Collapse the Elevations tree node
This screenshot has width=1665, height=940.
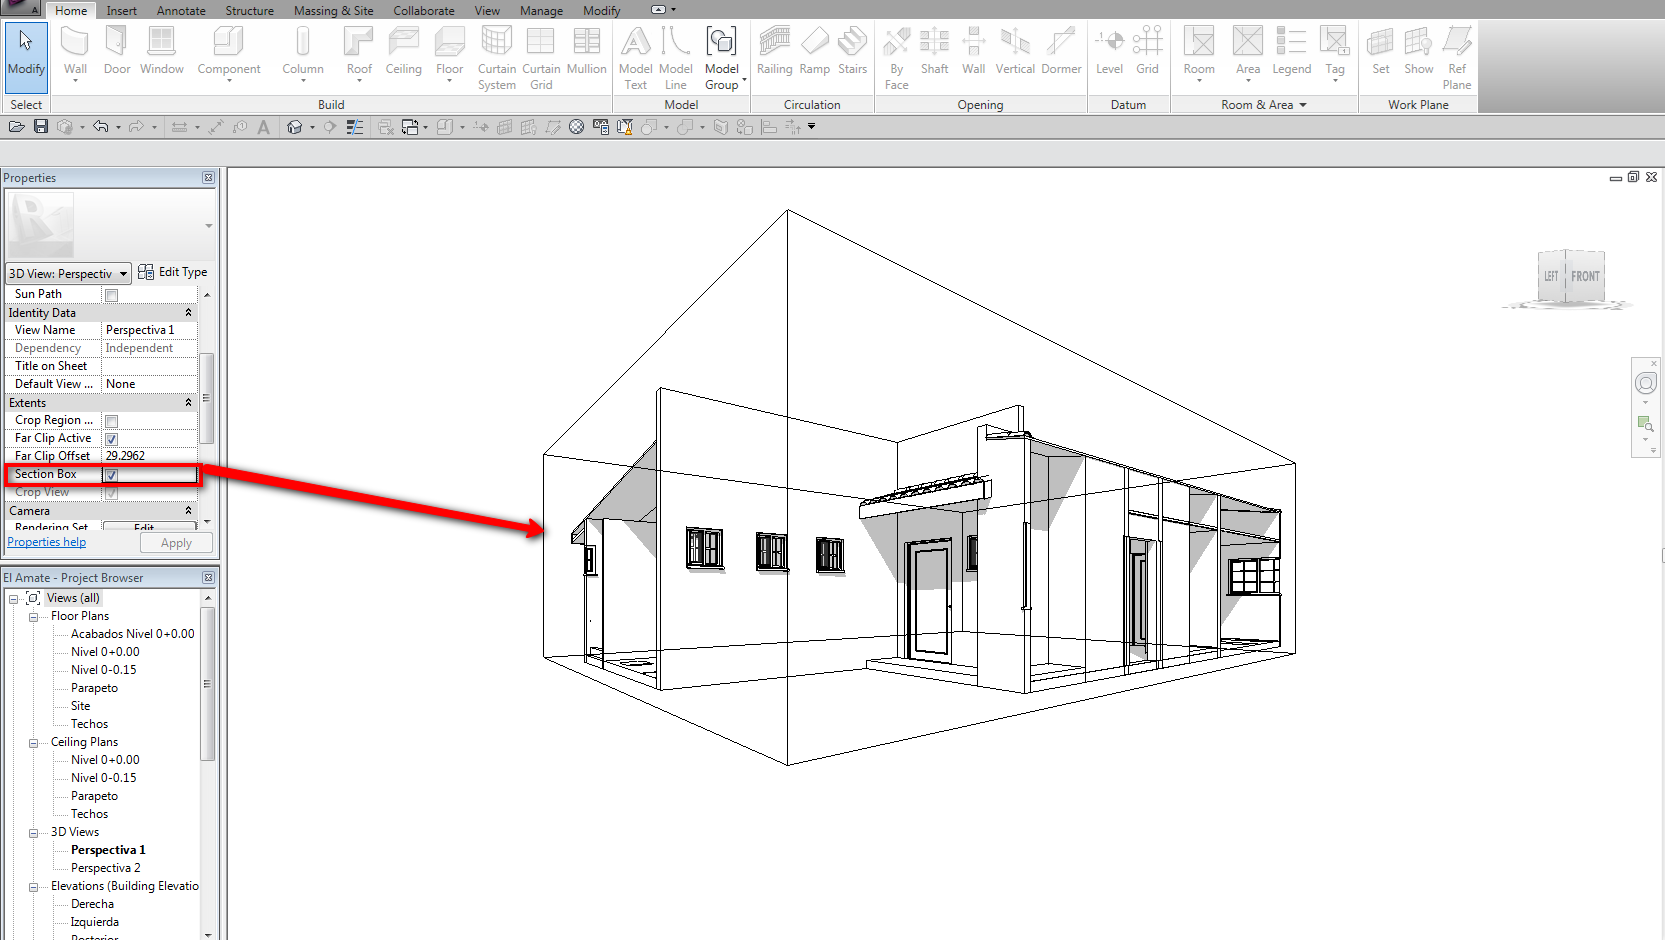(x=33, y=887)
